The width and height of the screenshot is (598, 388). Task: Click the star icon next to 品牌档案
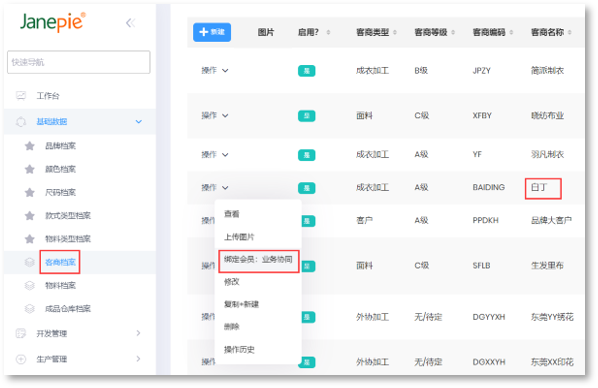coord(30,146)
